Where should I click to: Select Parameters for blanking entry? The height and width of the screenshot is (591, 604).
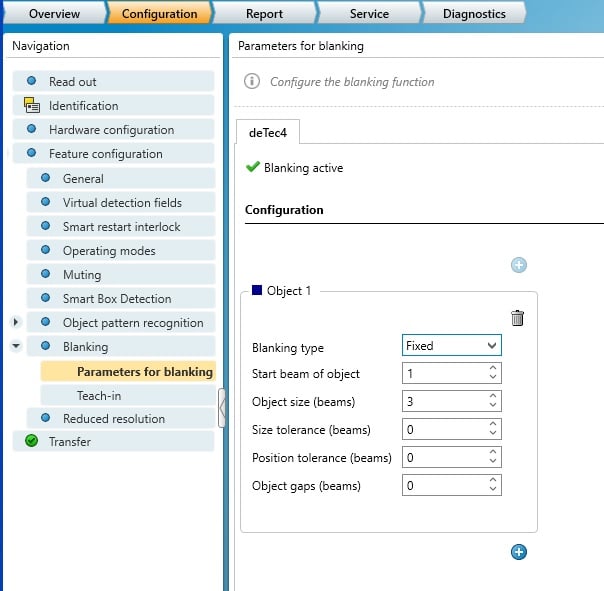point(128,371)
